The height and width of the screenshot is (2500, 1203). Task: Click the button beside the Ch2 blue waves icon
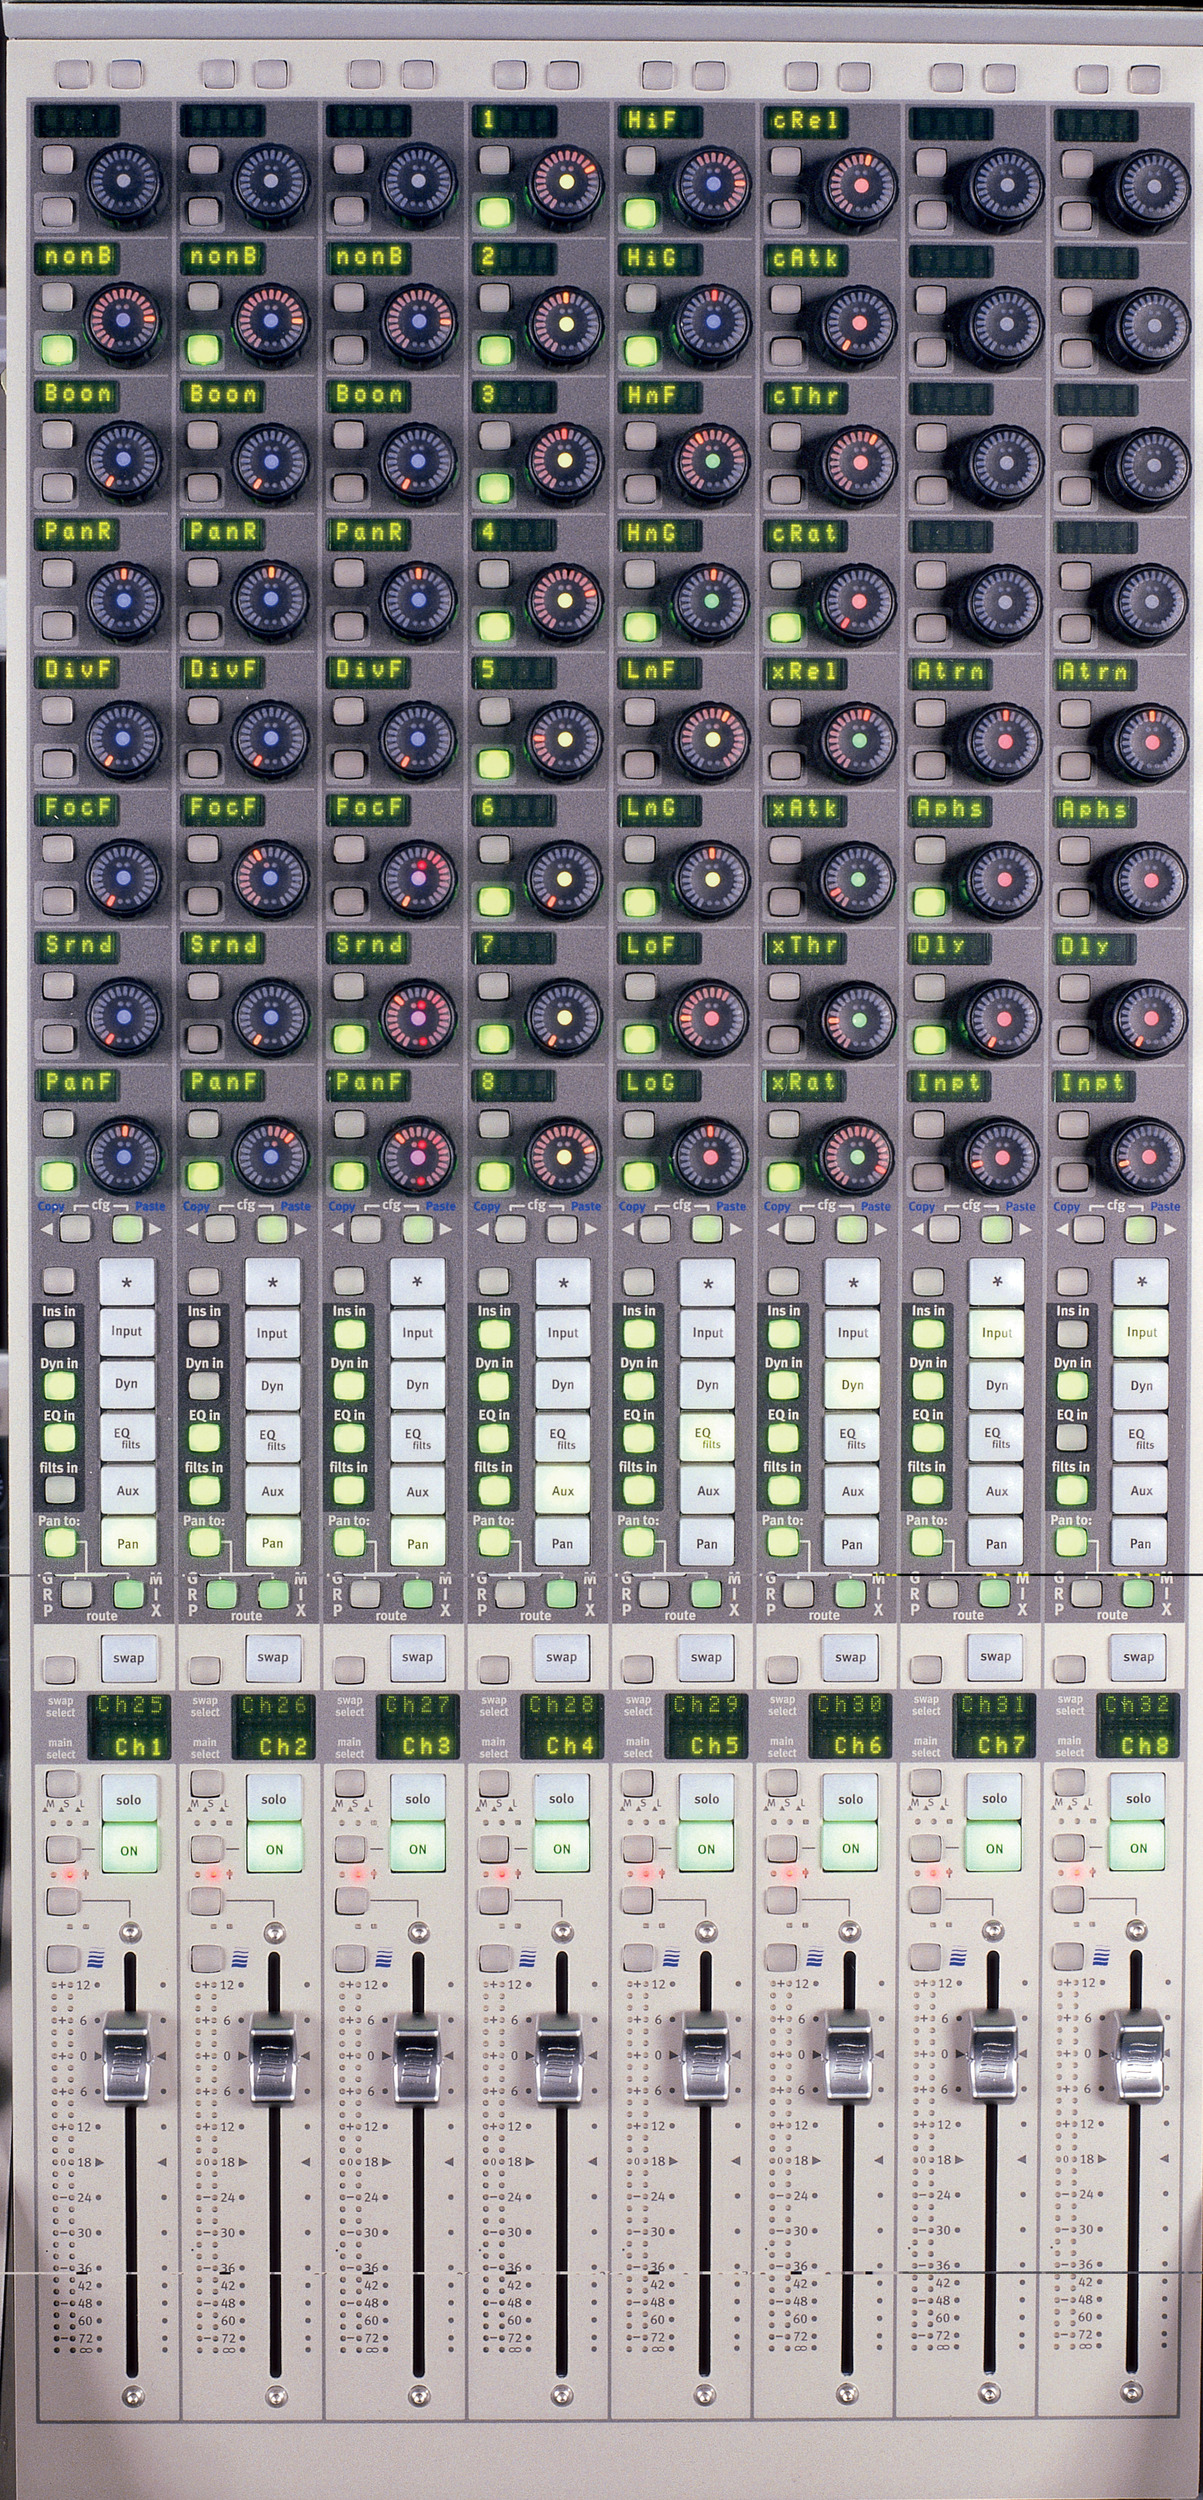(207, 1957)
